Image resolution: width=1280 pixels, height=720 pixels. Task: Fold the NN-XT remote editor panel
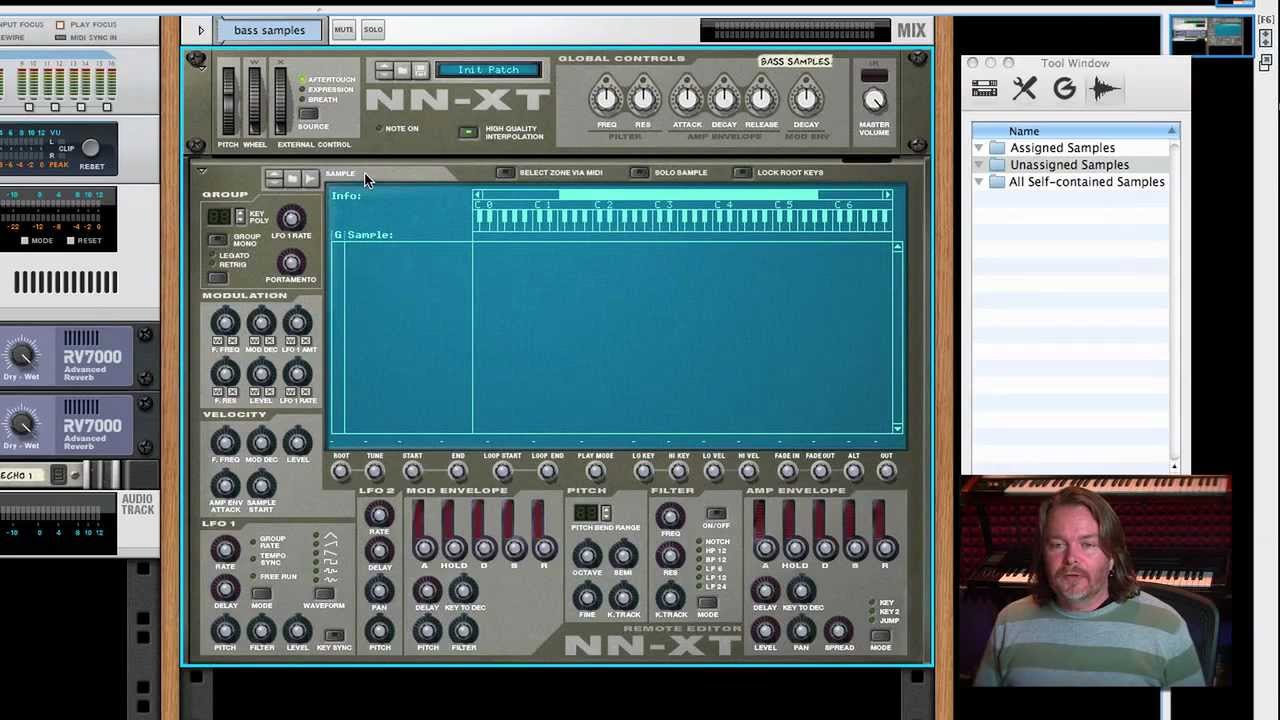pyautogui.click(x=201, y=173)
